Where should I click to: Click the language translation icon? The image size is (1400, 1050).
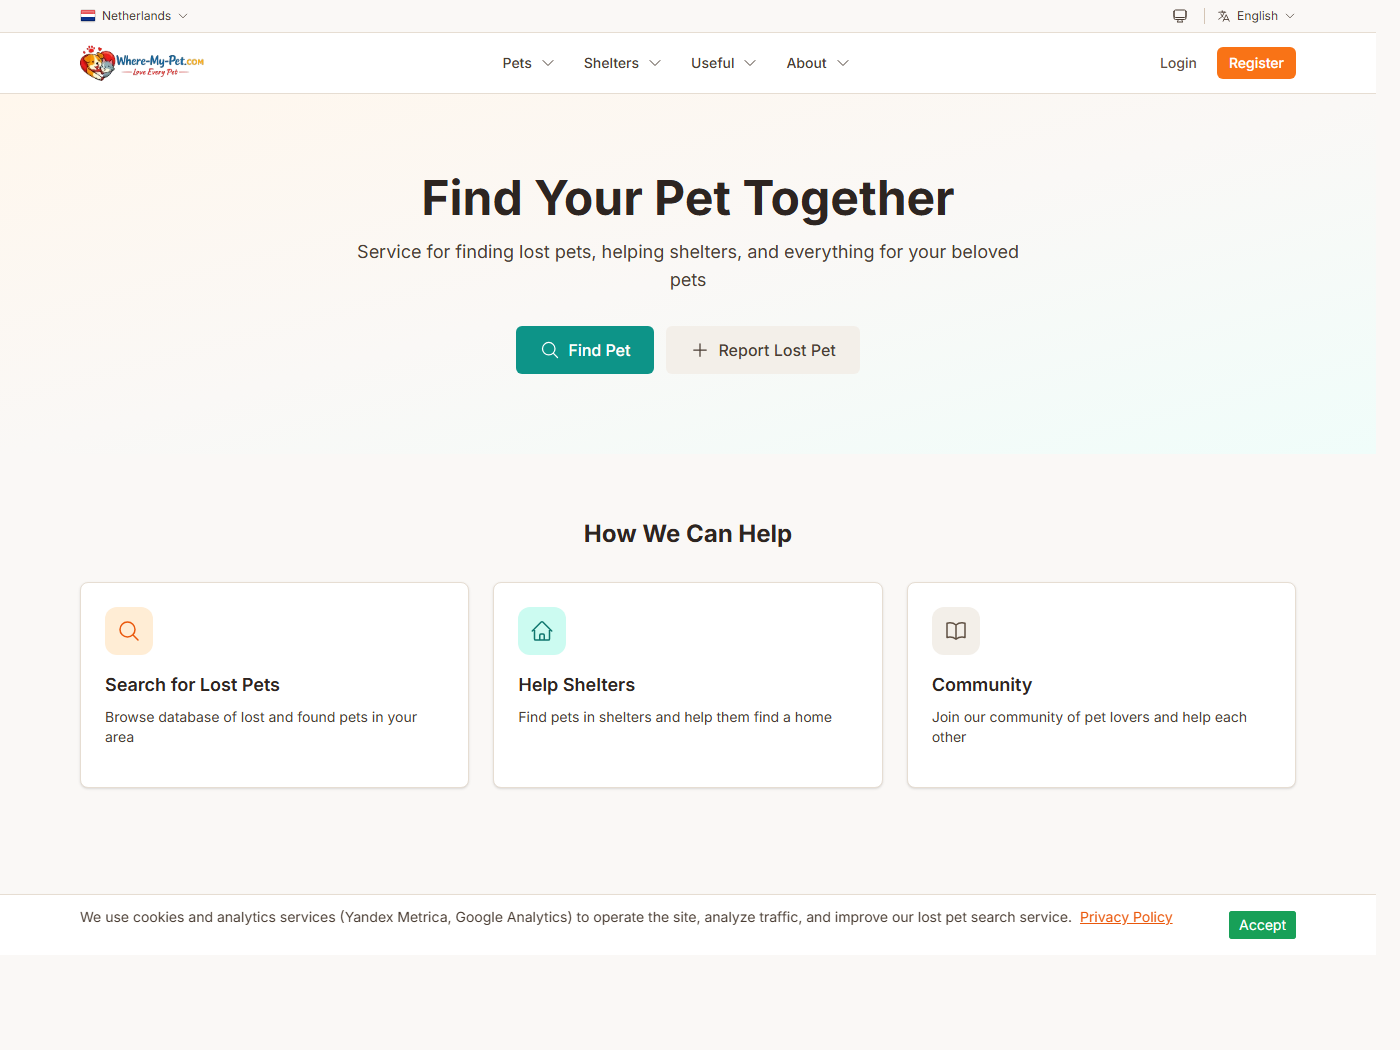(1223, 15)
